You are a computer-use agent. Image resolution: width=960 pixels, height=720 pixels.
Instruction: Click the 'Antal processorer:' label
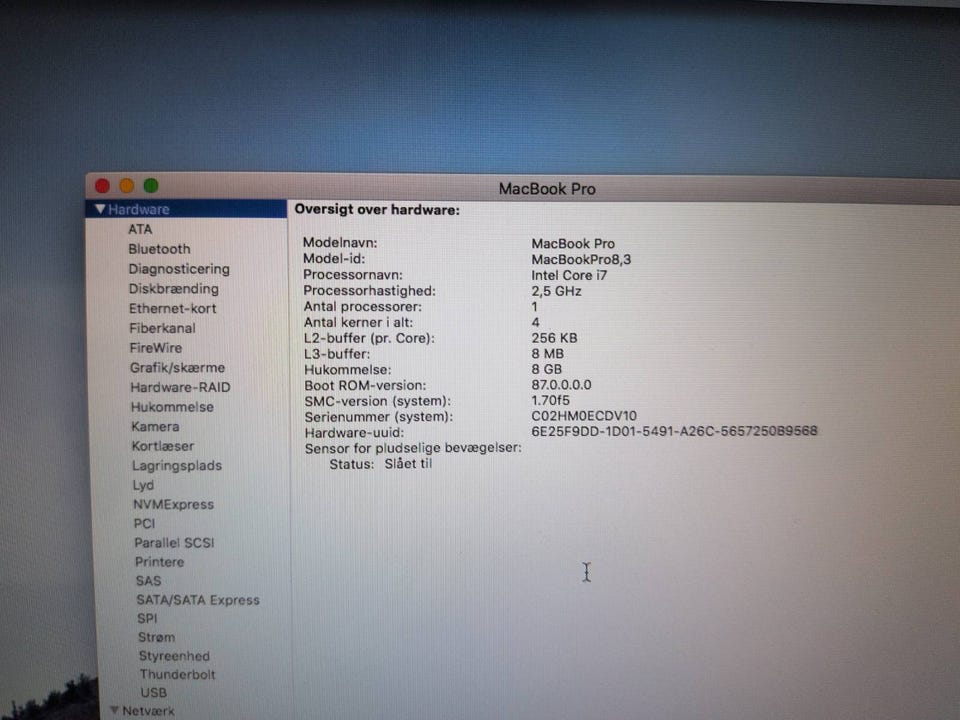point(363,307)
